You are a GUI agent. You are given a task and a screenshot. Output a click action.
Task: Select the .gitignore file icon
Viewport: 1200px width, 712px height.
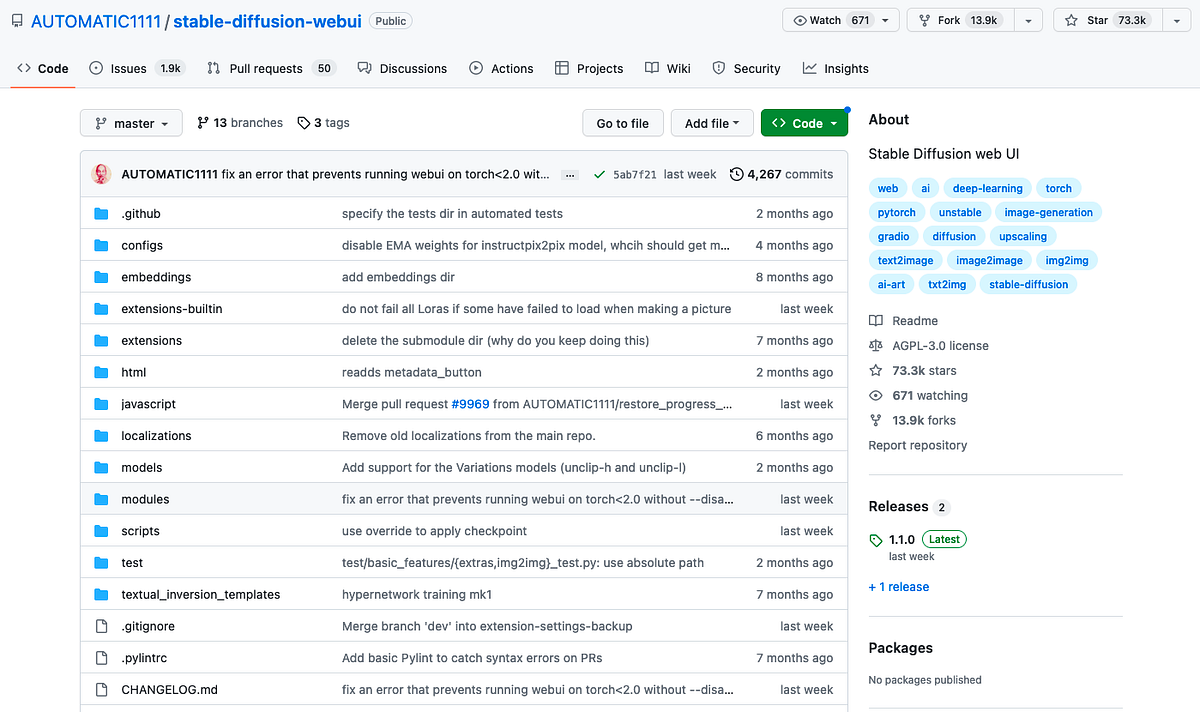101,626
